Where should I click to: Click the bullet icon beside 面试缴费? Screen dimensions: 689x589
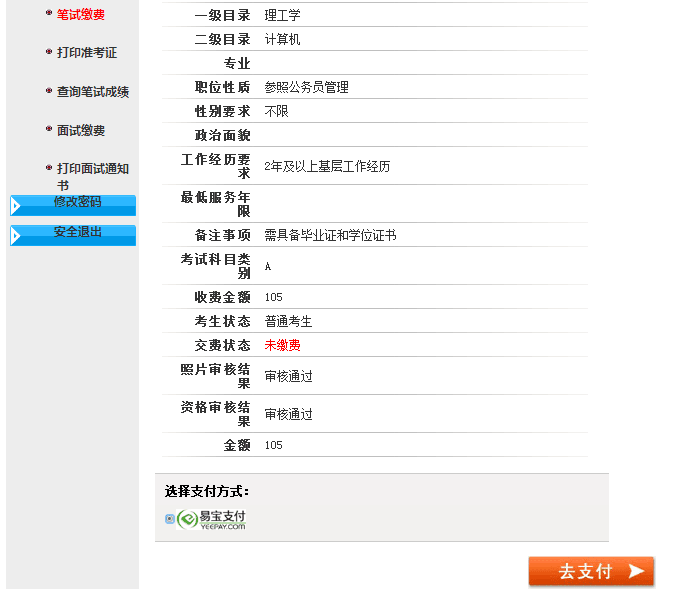click(x=48, y=129)
